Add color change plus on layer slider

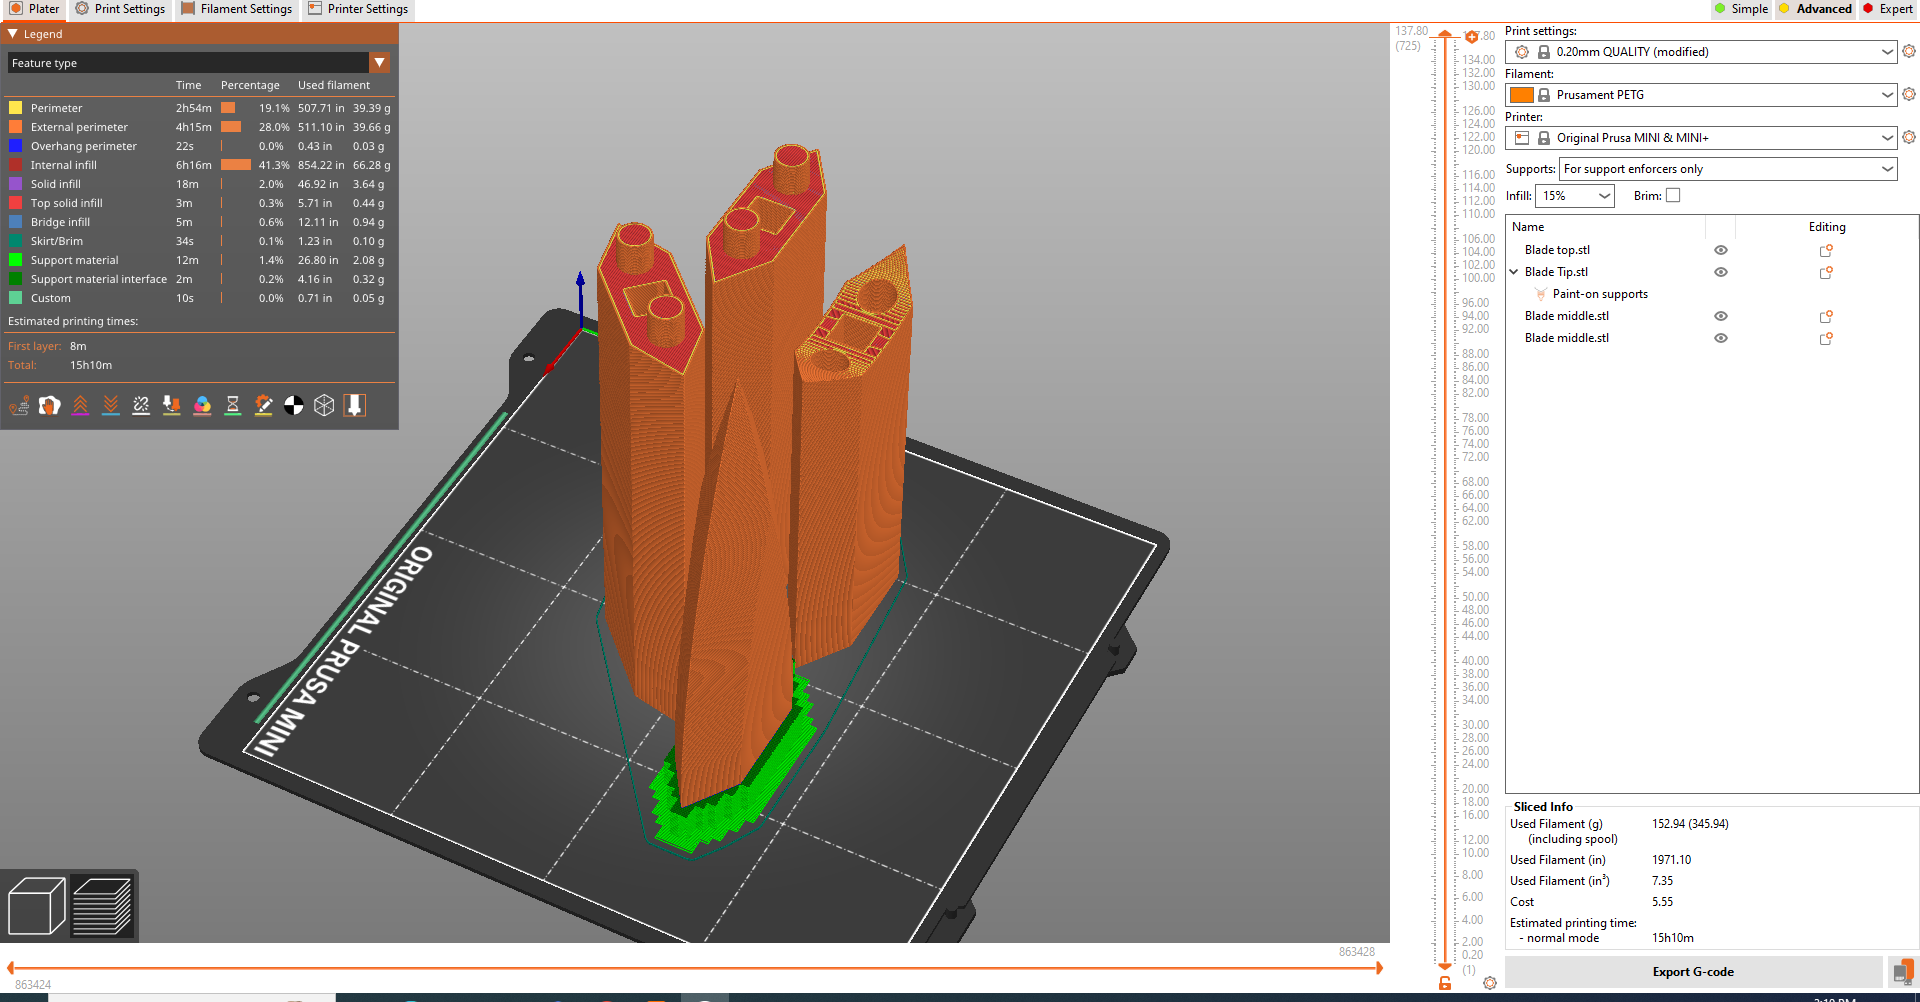tap(1472, 37)
